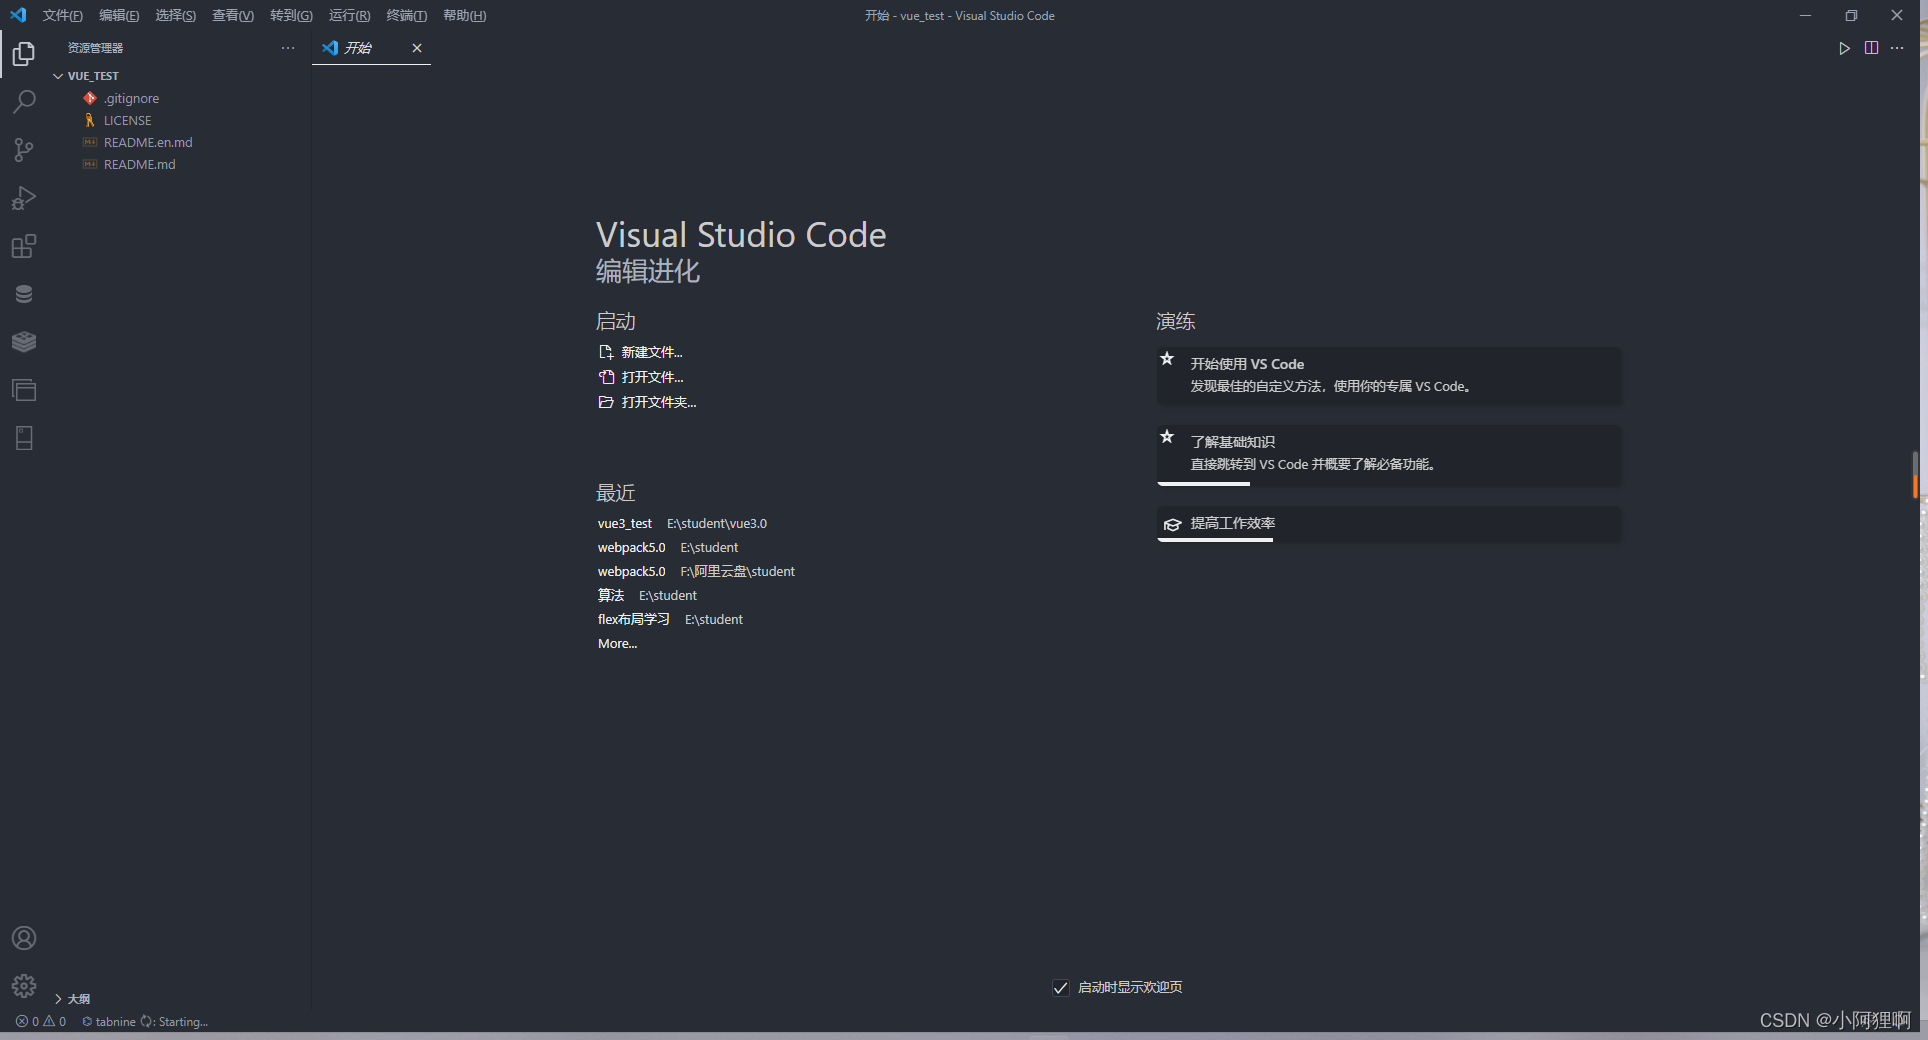Click the star icon beside 了解基础知识

1167,437
